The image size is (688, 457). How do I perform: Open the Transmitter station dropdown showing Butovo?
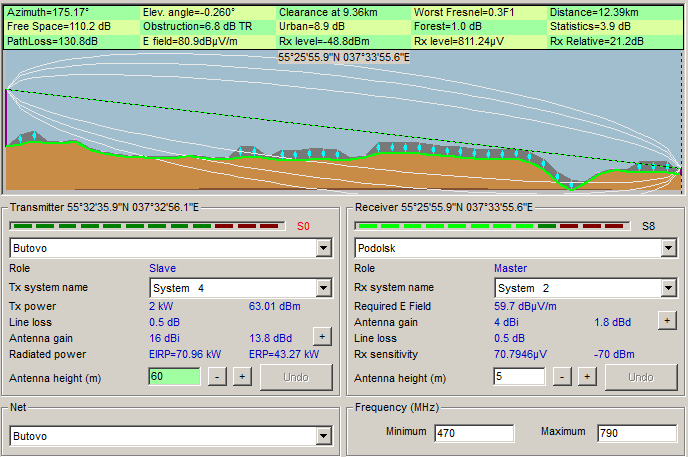323,248
